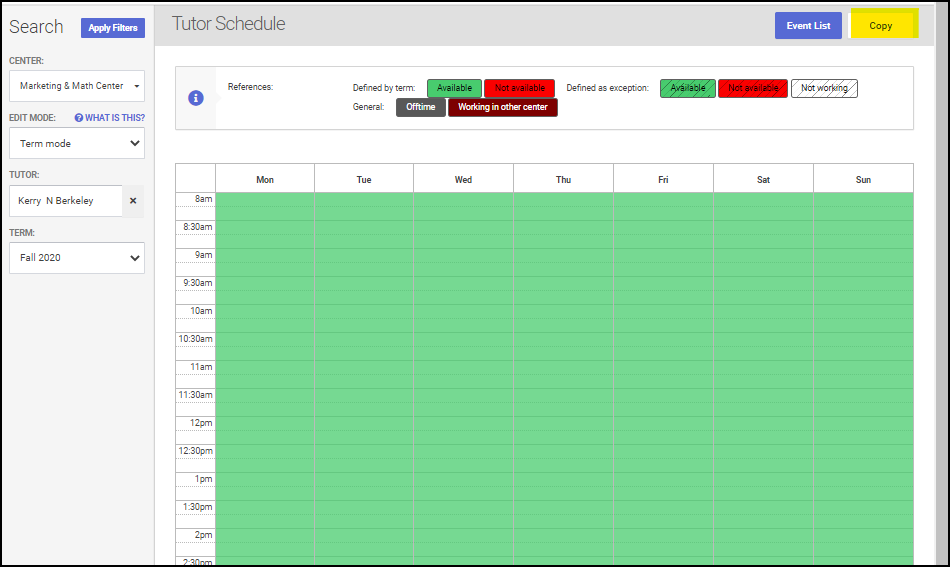Click the blue info icon beside References

point(196,98)
